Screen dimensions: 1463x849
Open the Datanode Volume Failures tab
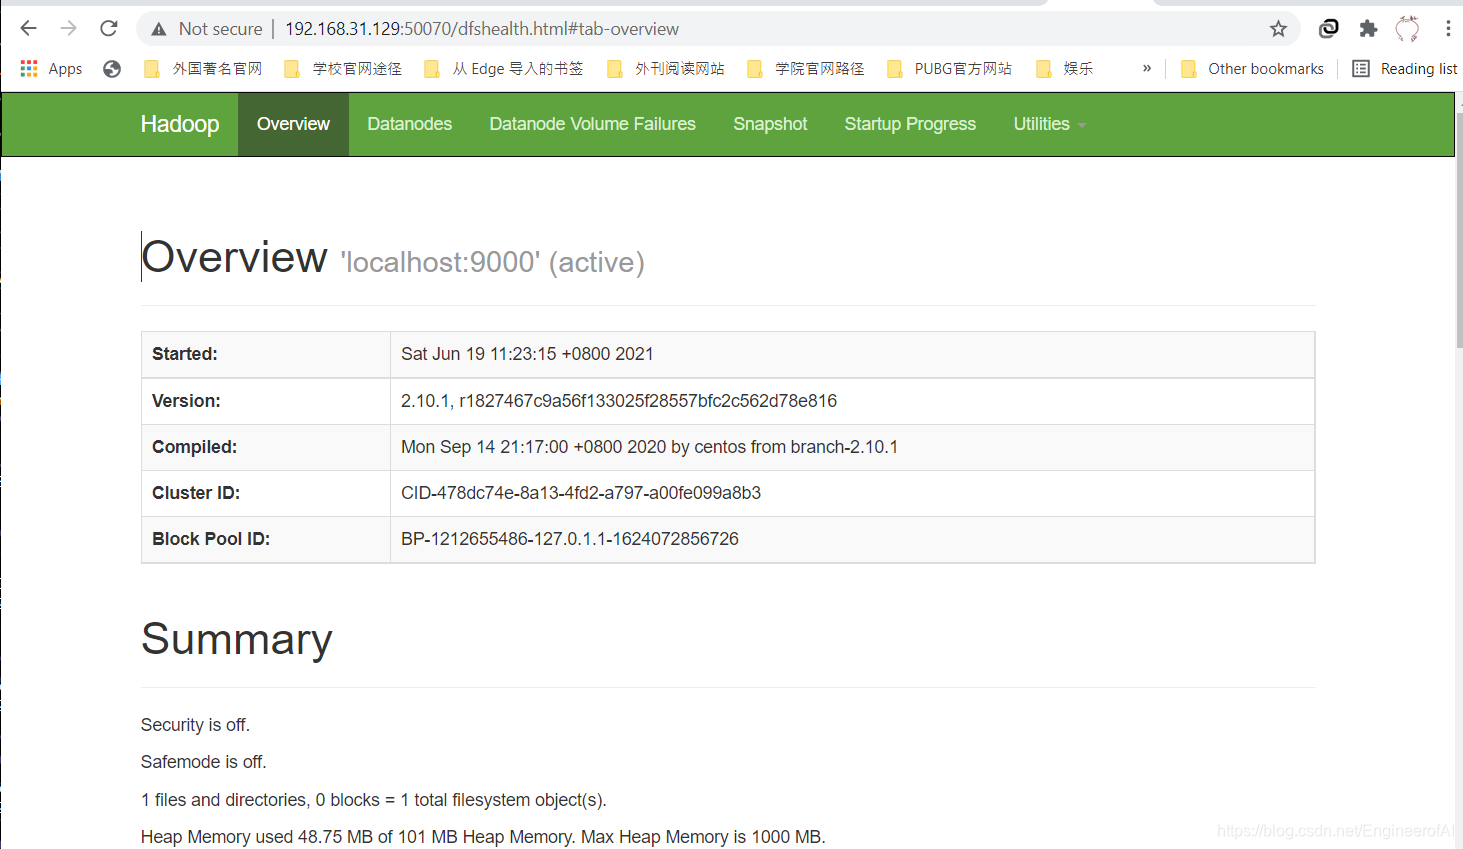point(593,124)
